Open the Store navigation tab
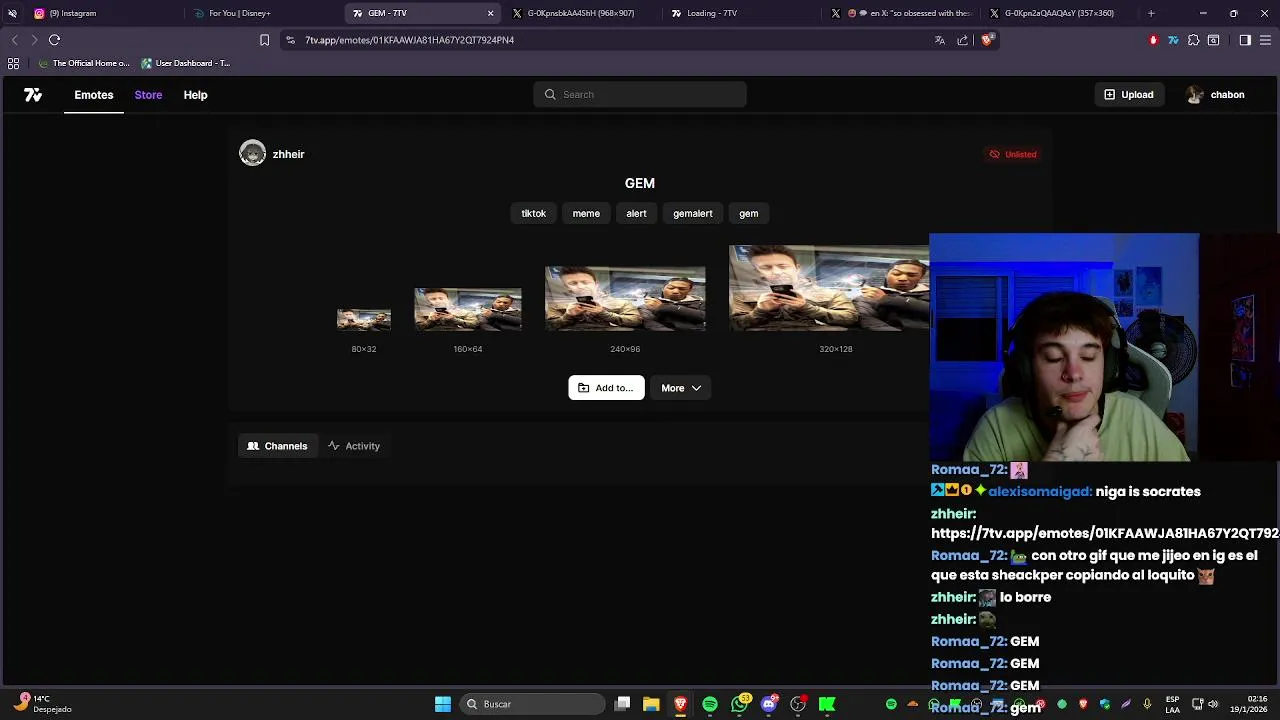 [x=148, y=95]
